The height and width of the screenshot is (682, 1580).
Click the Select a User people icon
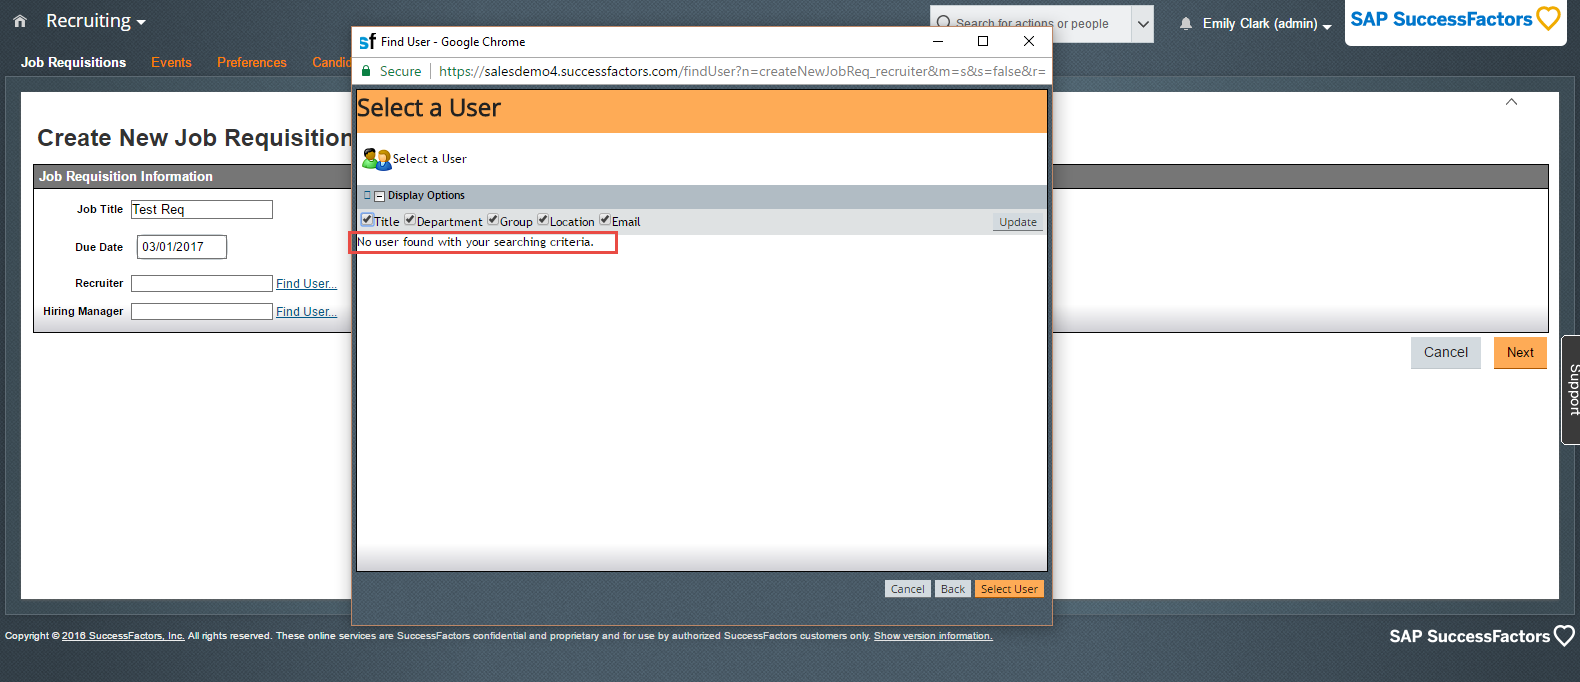click(376, 159)
